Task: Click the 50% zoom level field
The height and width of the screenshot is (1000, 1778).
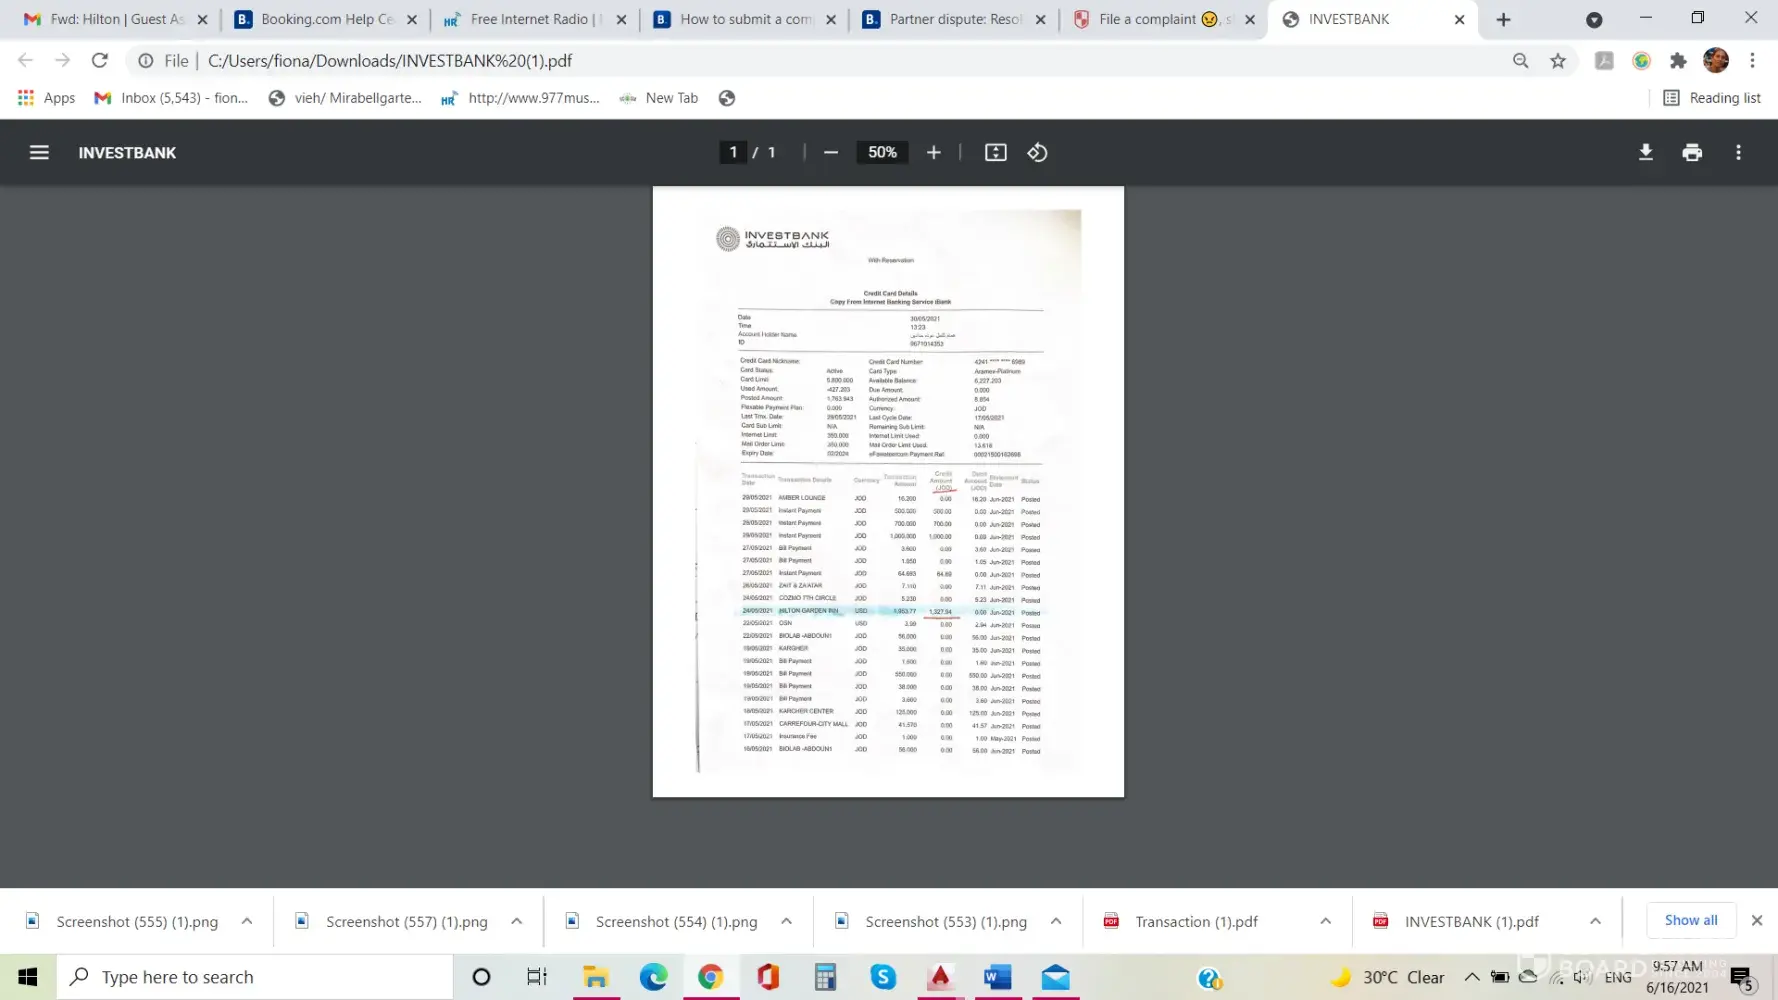Action: 882,152
